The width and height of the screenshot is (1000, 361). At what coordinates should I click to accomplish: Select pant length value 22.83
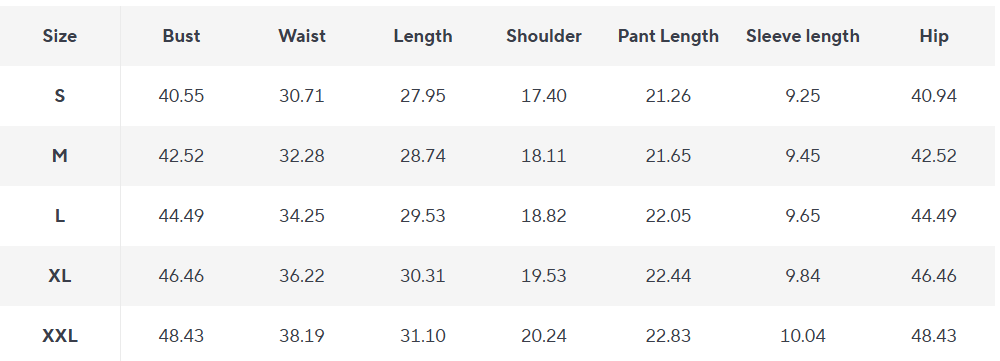click(668, 335)
